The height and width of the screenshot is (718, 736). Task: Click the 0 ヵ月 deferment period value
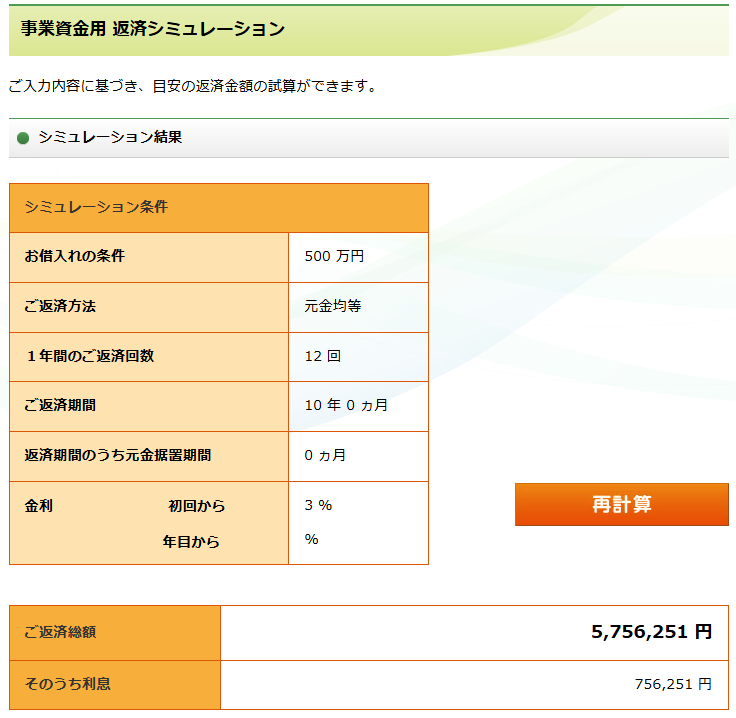pyautogui.click(x=325, y=455)
